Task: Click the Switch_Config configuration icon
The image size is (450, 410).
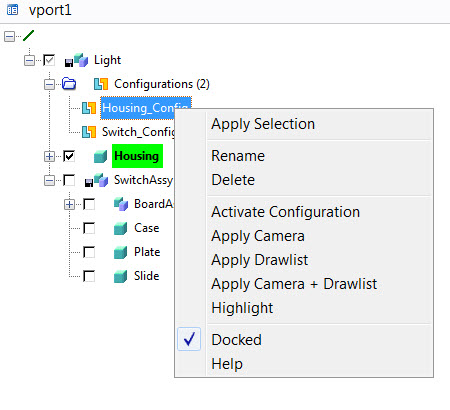Action: (x=89, y=132)
